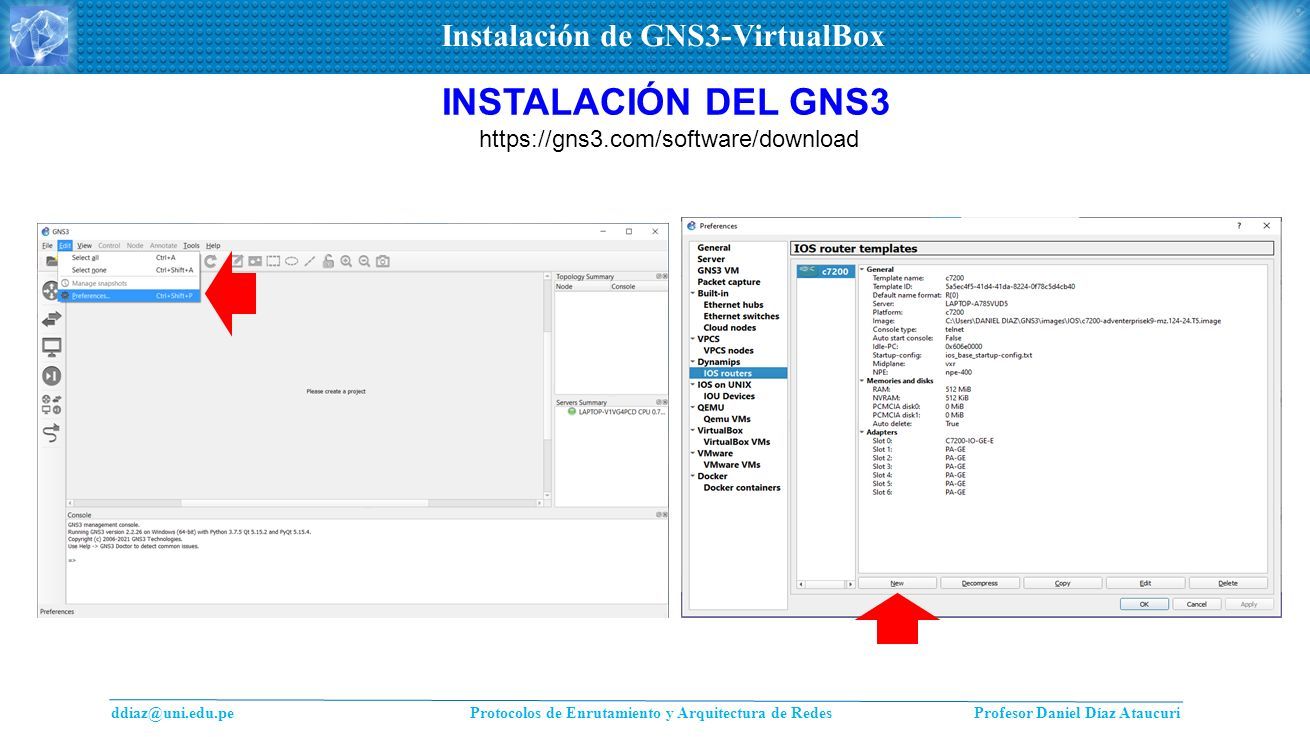This screenshot has height=737, width=1310.
Task: Click the Take a screenshot camera icon
Action: 382,261
